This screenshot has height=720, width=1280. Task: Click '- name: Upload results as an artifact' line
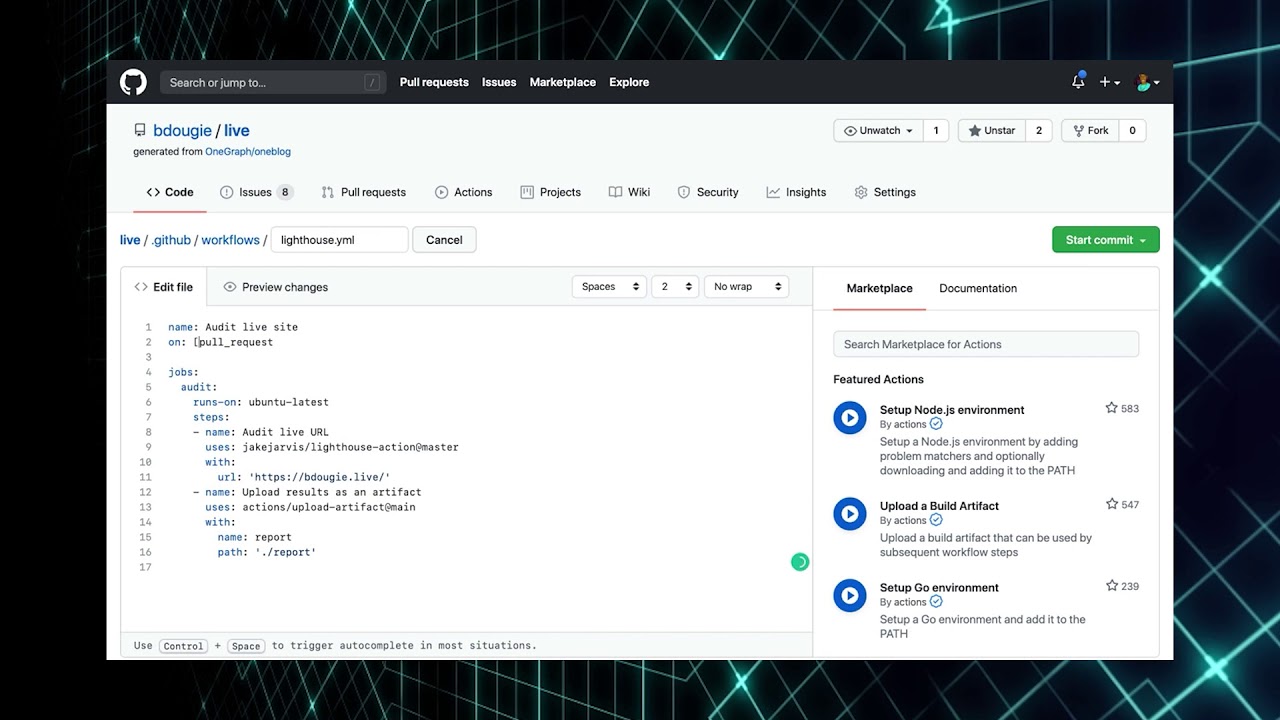click(307, 492)
